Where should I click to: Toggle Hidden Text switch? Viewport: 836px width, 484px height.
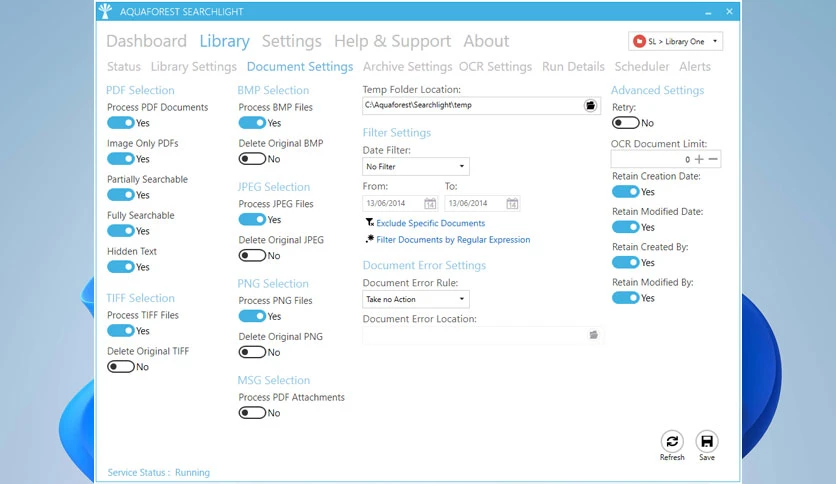pos(120,267)
